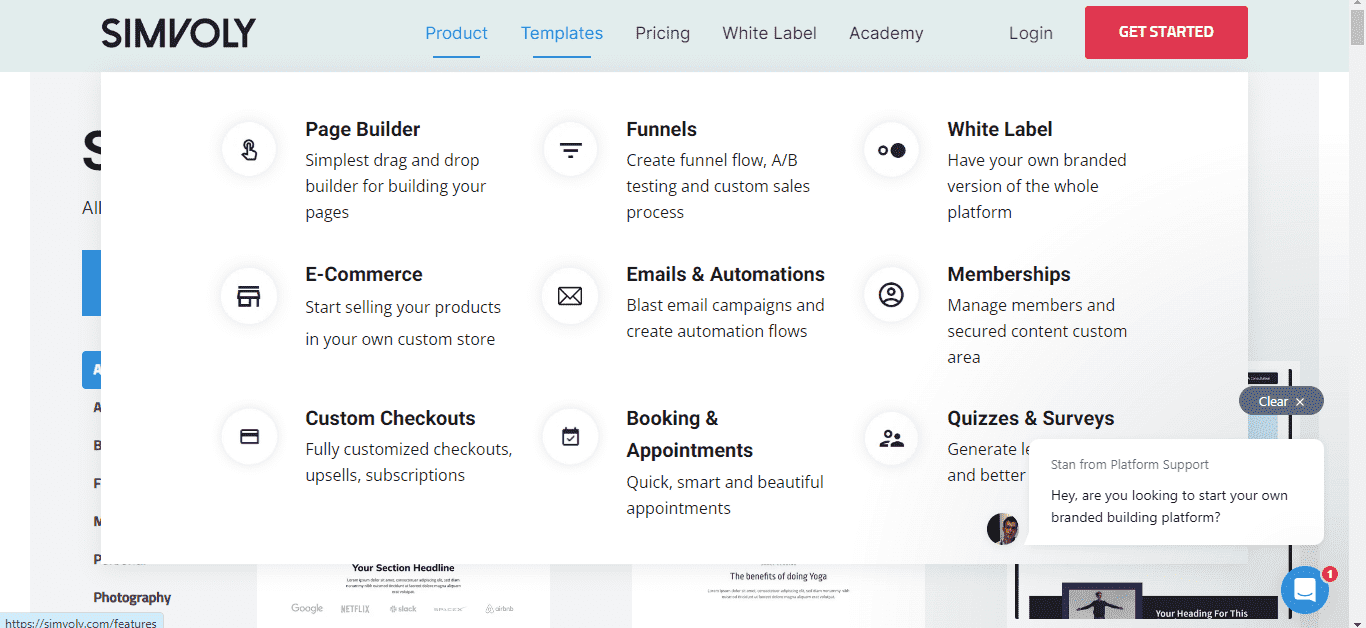Open the Academy nav item
This screenshot has height=628, width=1366.
point(886,33)
